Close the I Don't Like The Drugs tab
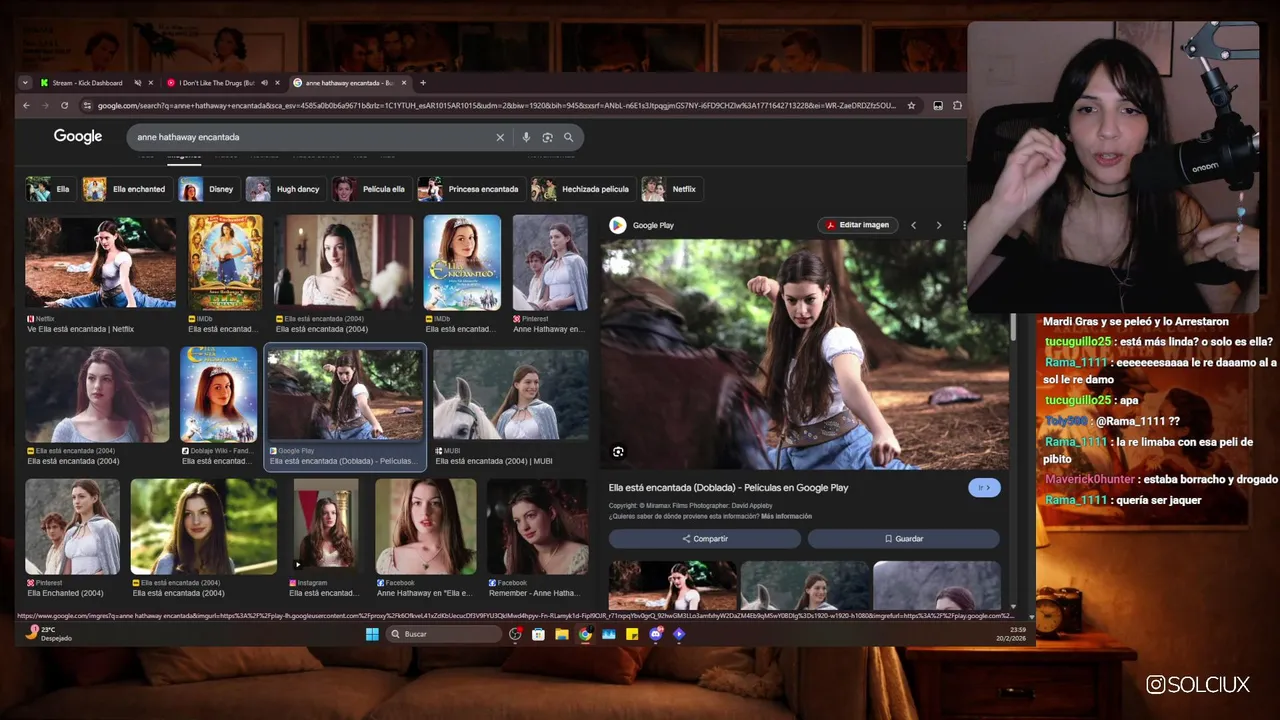This screenshot has width=1280, height=720. click(278, 83)
